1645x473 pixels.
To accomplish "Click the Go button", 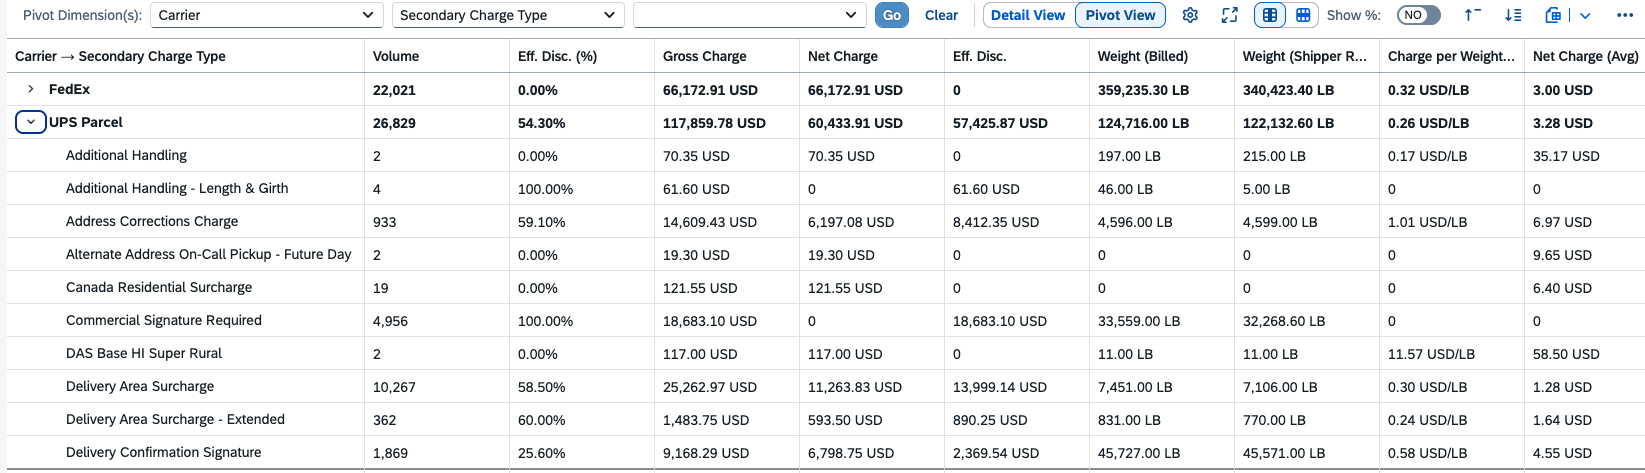I will tap(892, 15).
